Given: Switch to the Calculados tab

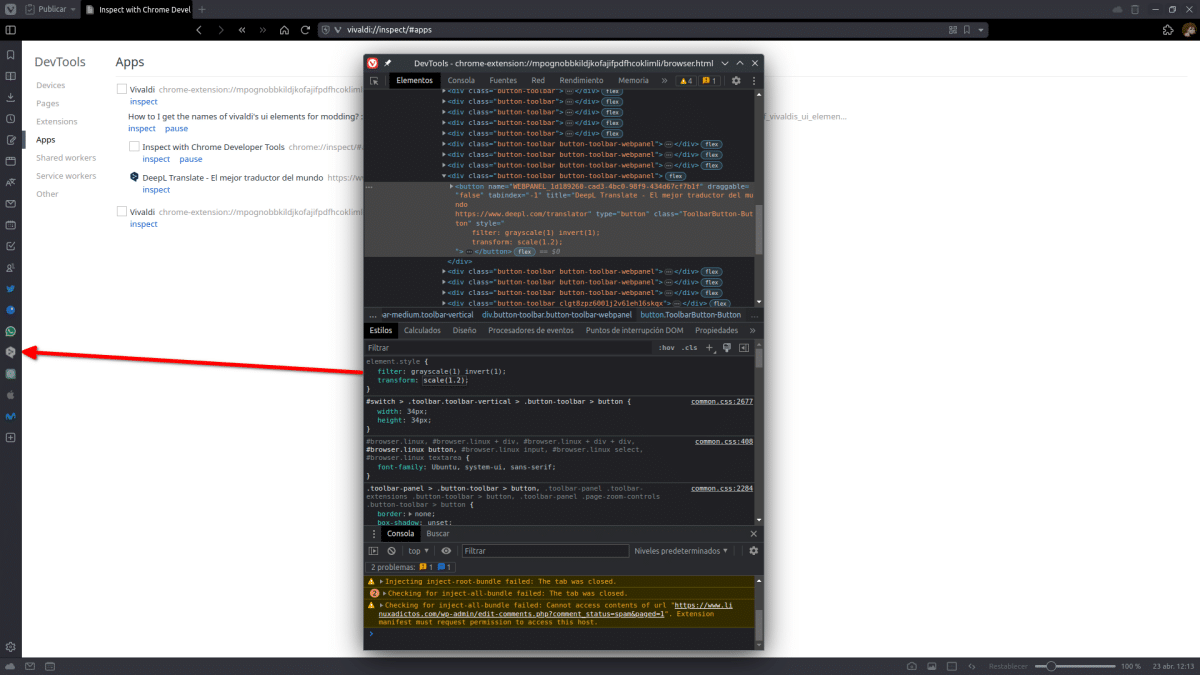Looking at the screenshot, I should pos(421,330).
